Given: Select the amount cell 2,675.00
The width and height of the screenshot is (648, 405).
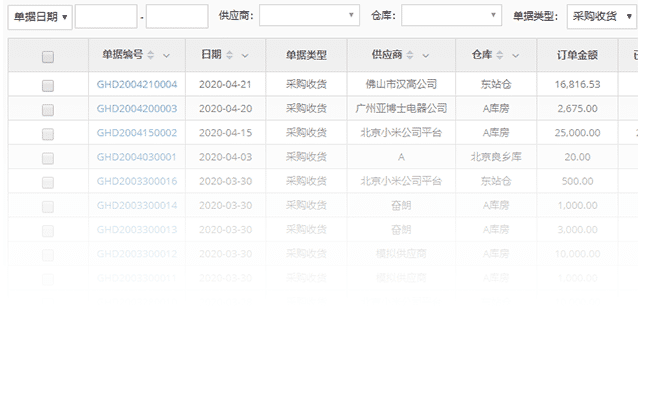Looking at the screenshot, I should pyautogui.click(x=577, y=108).
